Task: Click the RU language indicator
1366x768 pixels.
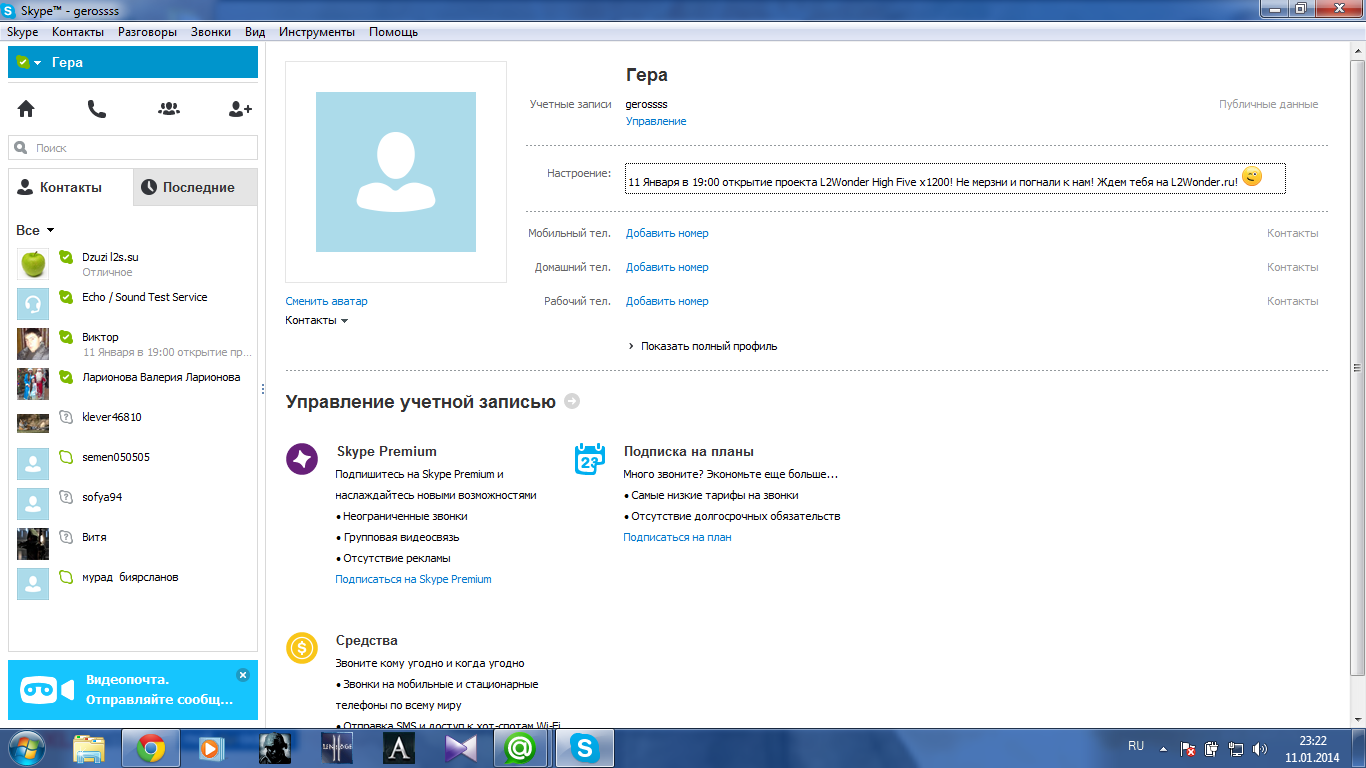Action: tap(1136, 746)
